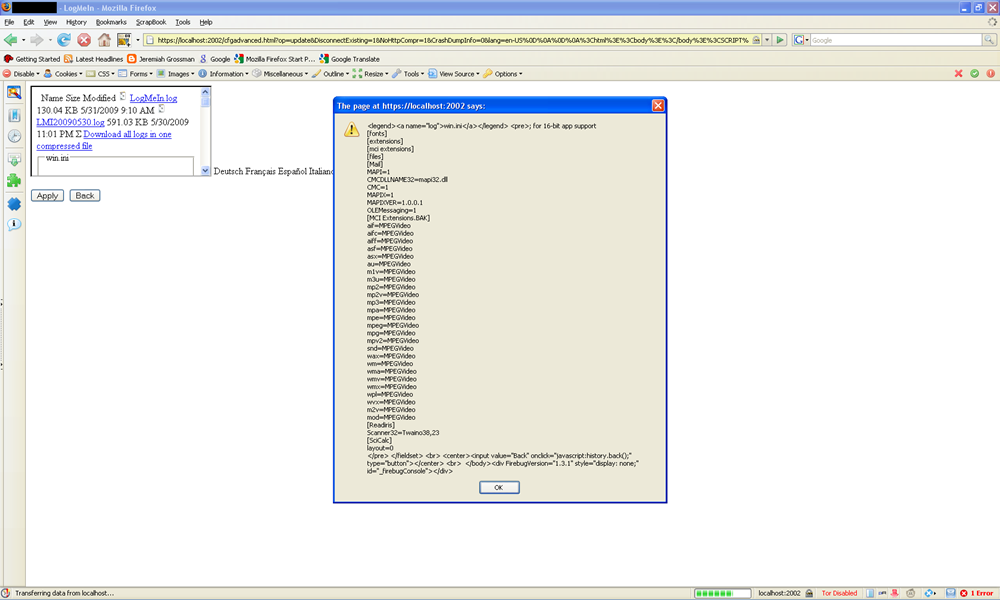Reload the current page
This screenshot has height=600, width=1000.
64,40
